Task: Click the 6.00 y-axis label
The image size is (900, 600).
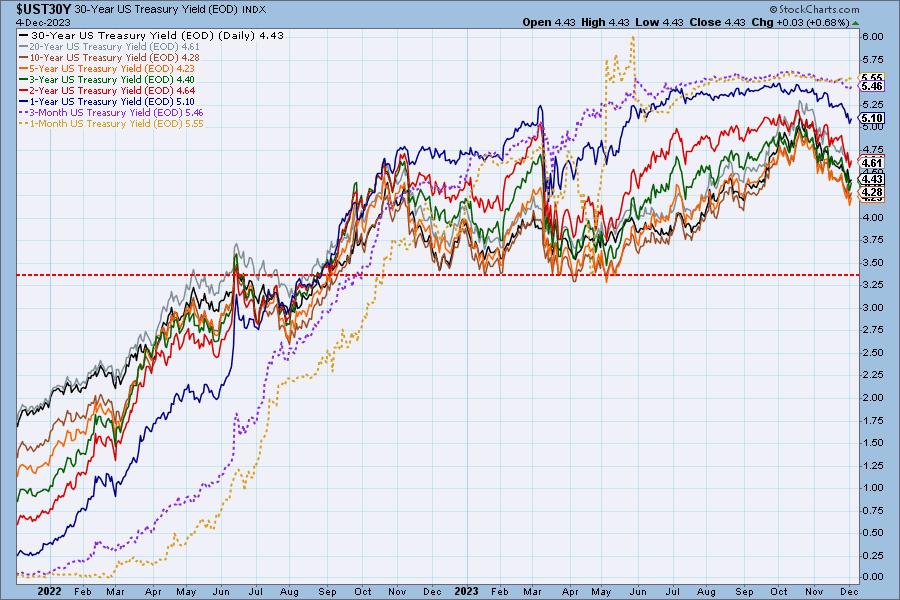Action: tap(872, 37)
